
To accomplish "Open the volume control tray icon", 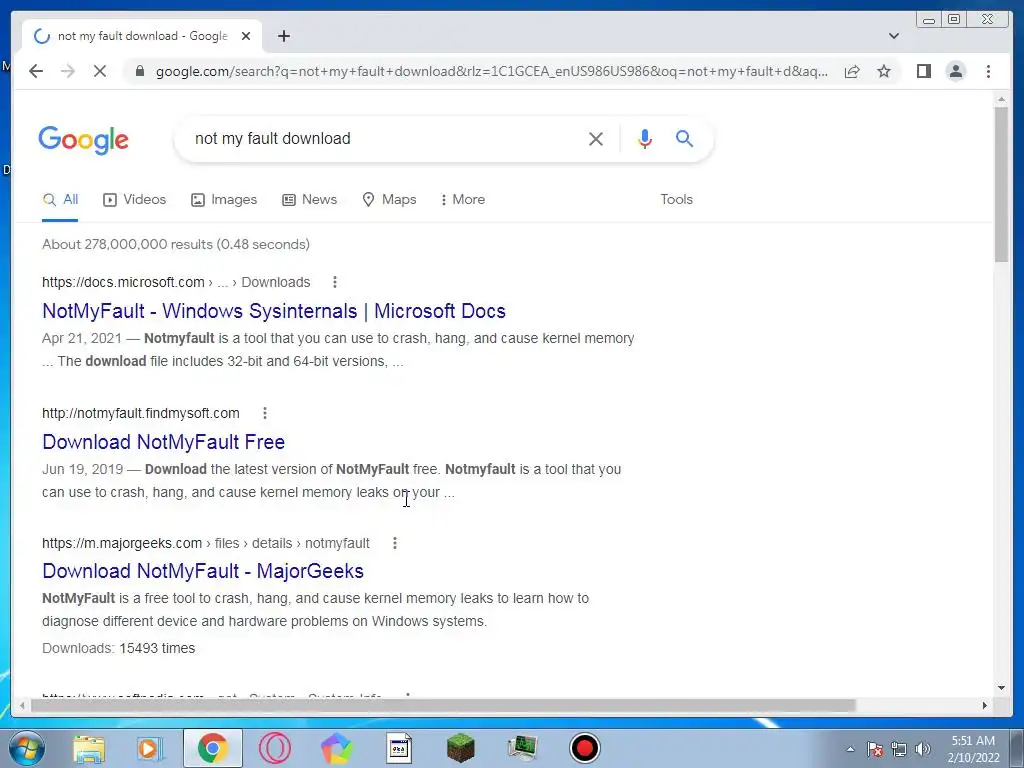I will click(x=922, y=749).
